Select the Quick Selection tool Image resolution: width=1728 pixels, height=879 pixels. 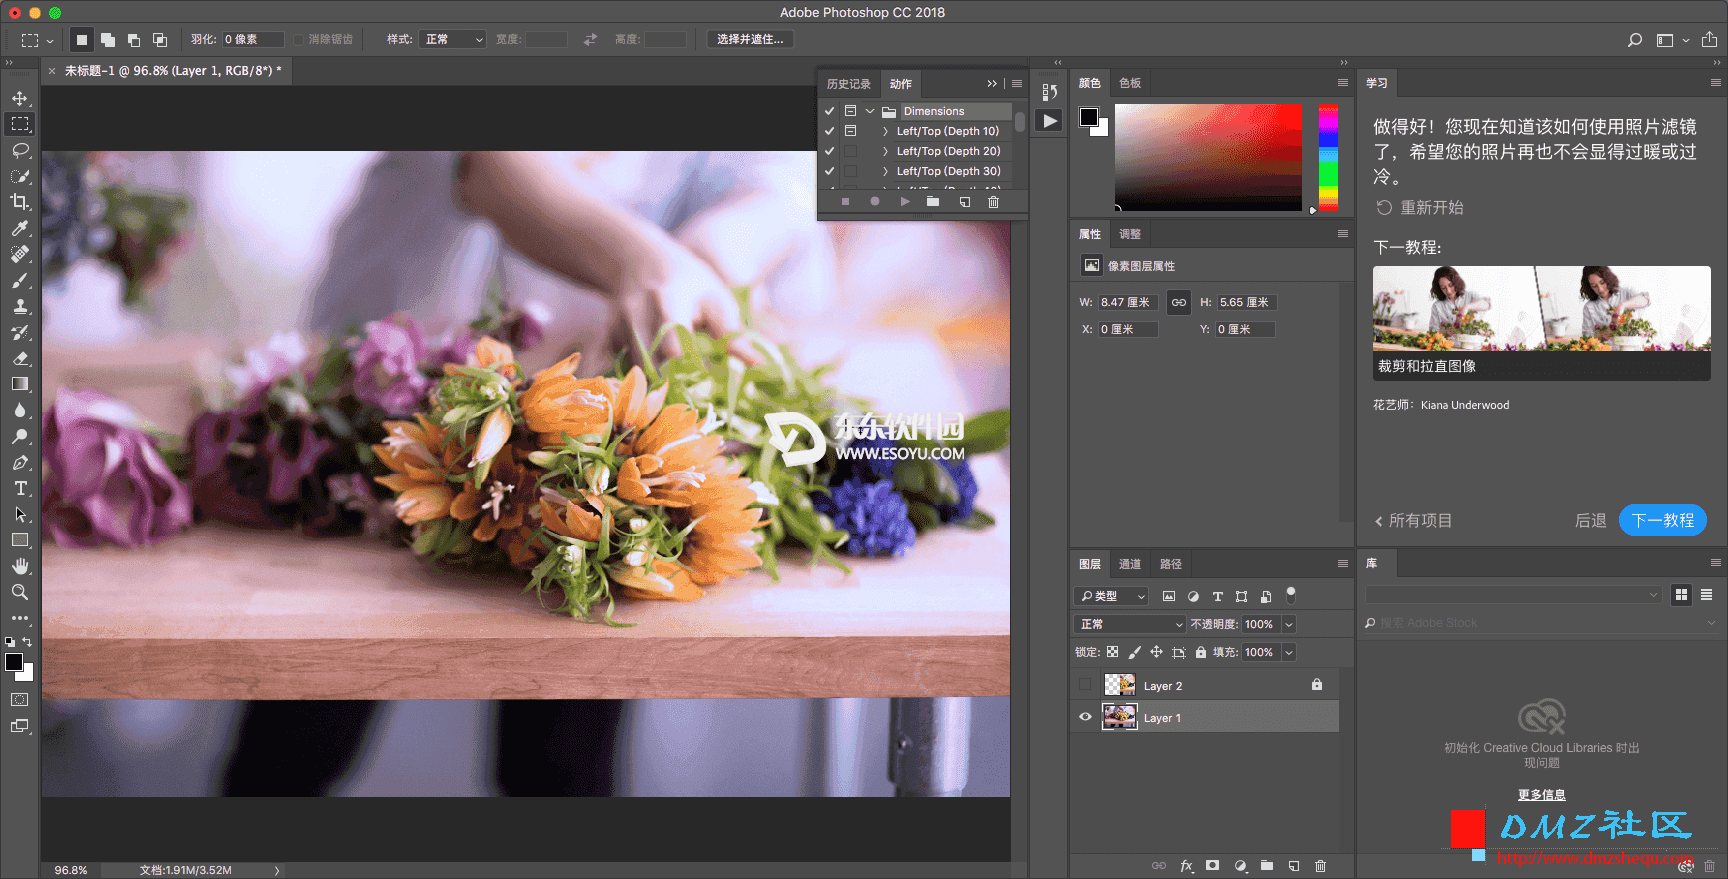click(20, 176)
